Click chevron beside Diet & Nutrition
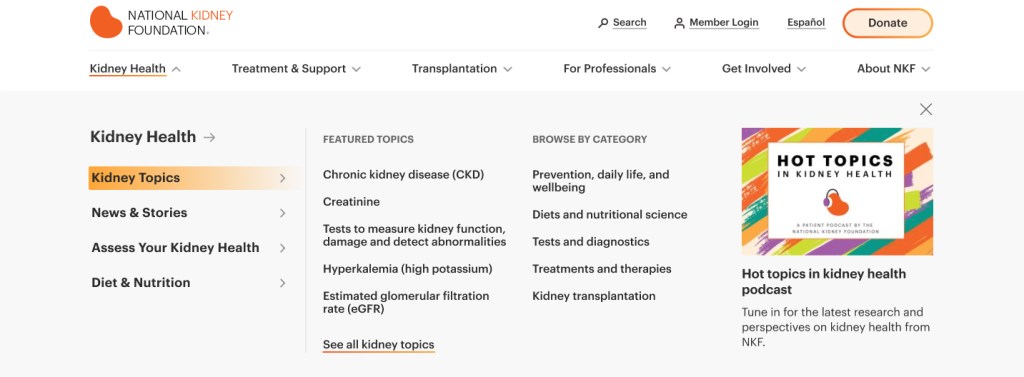The image size is (1024, 377). tap(282, 283)
